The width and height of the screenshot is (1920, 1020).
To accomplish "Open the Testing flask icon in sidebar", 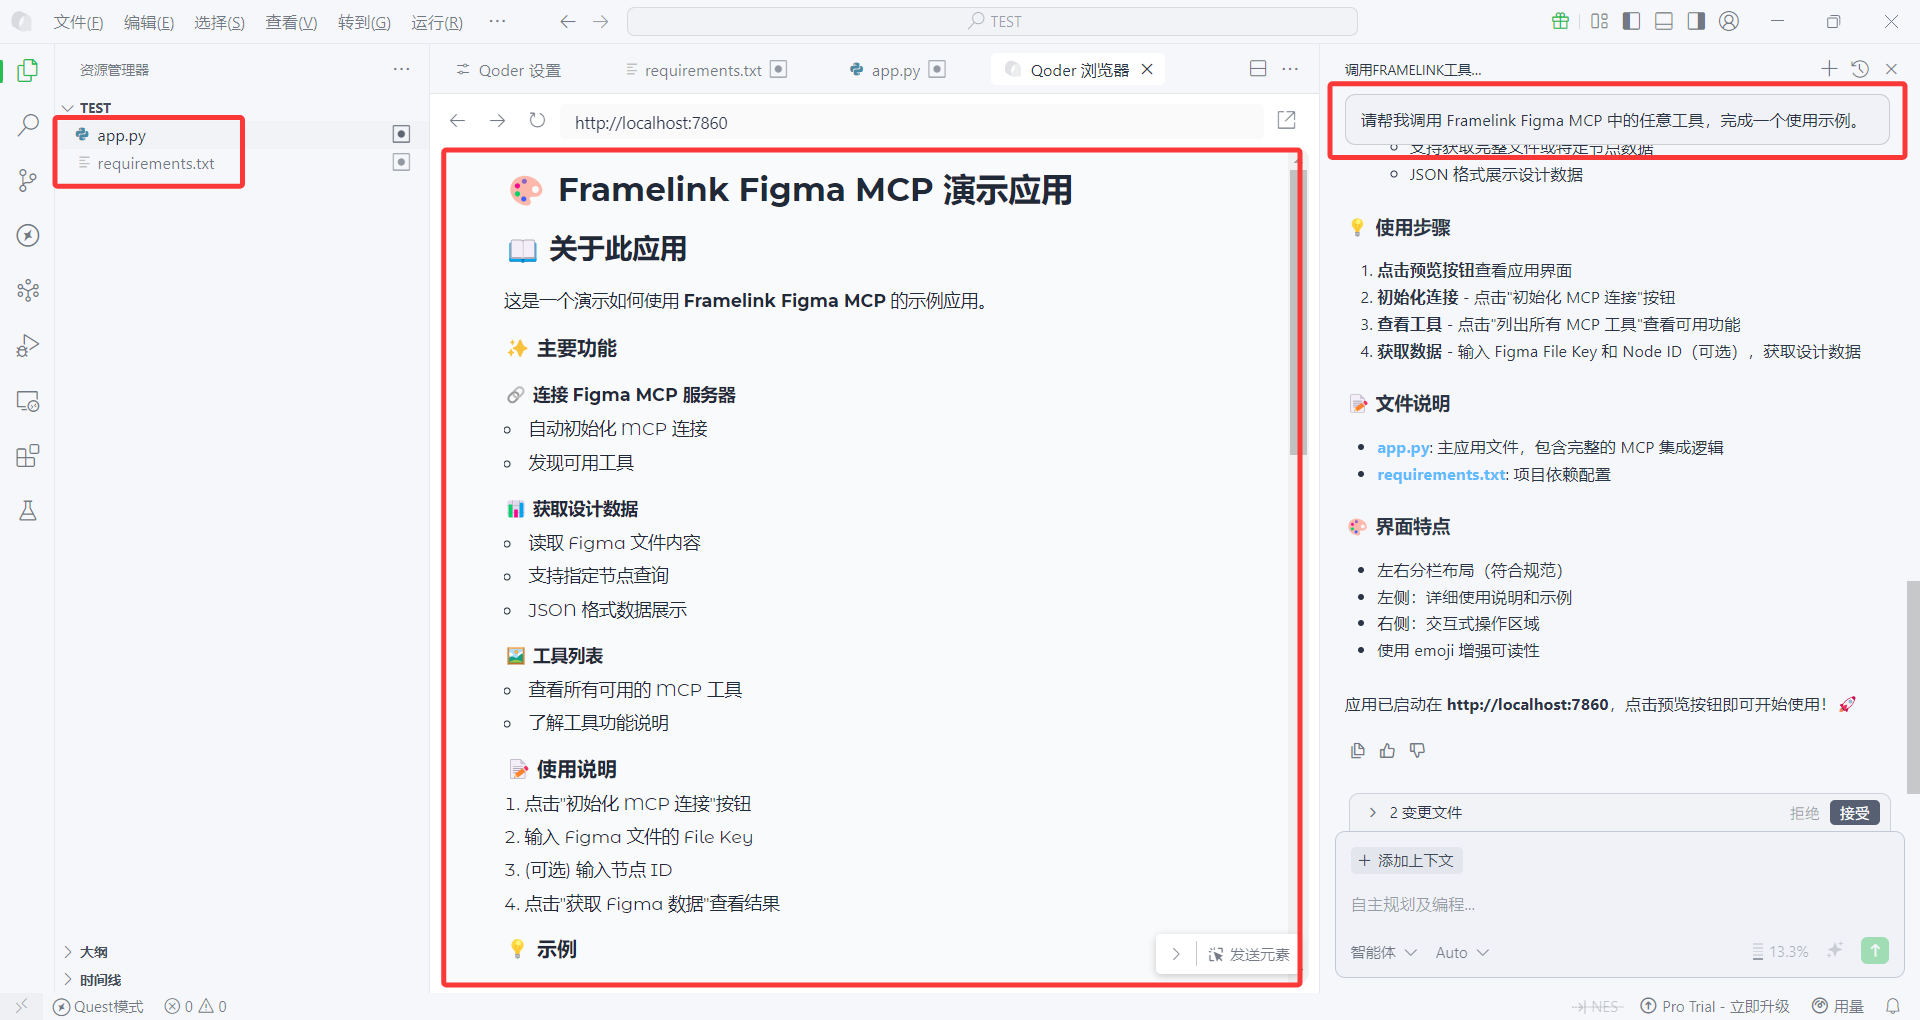I will pos(27,510).
